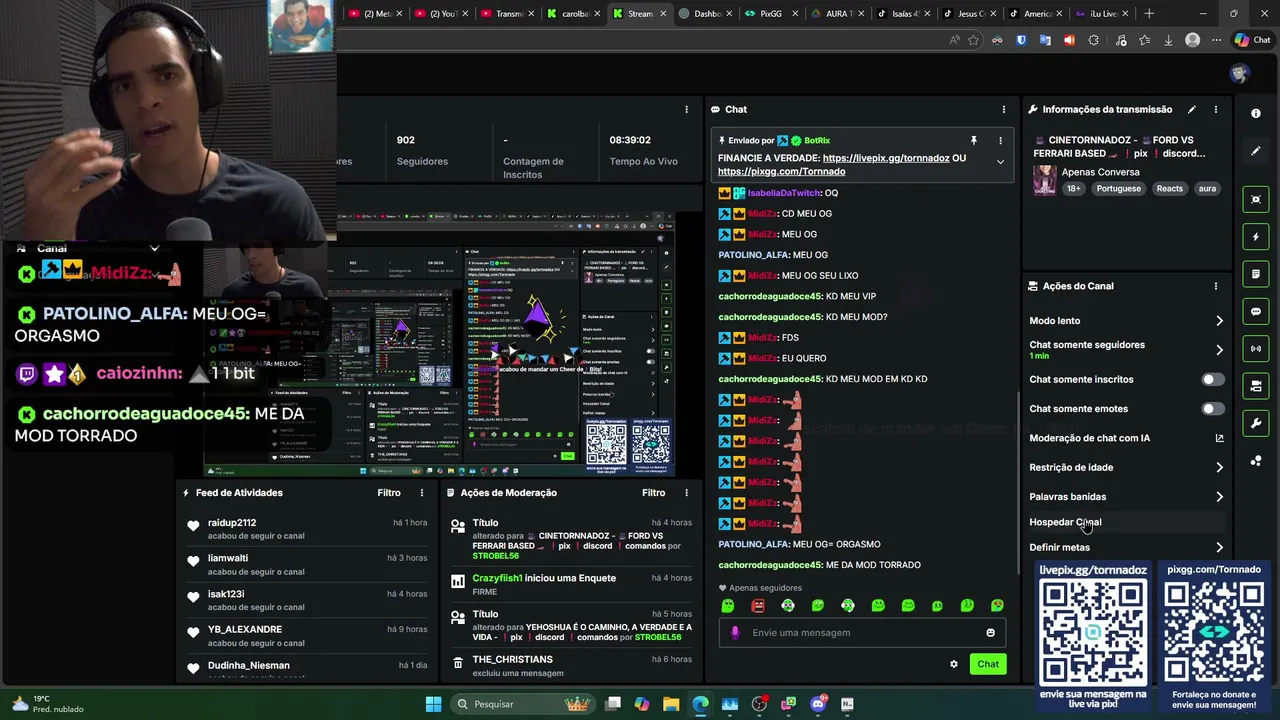Open Discord from the taskbar

(818, 704)
